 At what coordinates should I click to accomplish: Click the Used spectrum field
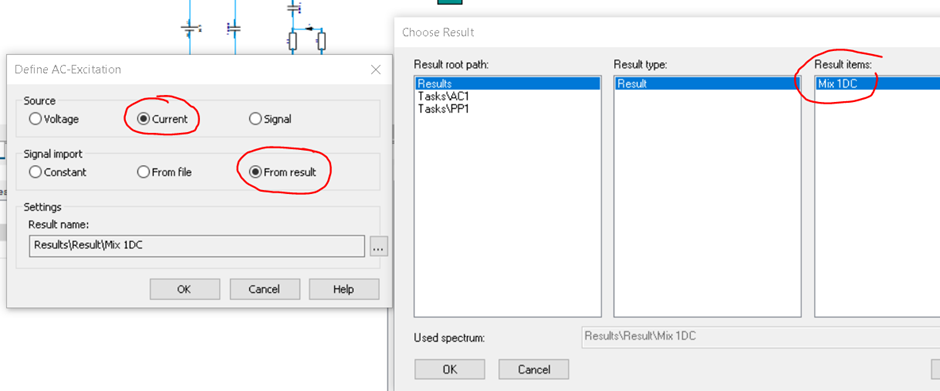pos(760,337)
